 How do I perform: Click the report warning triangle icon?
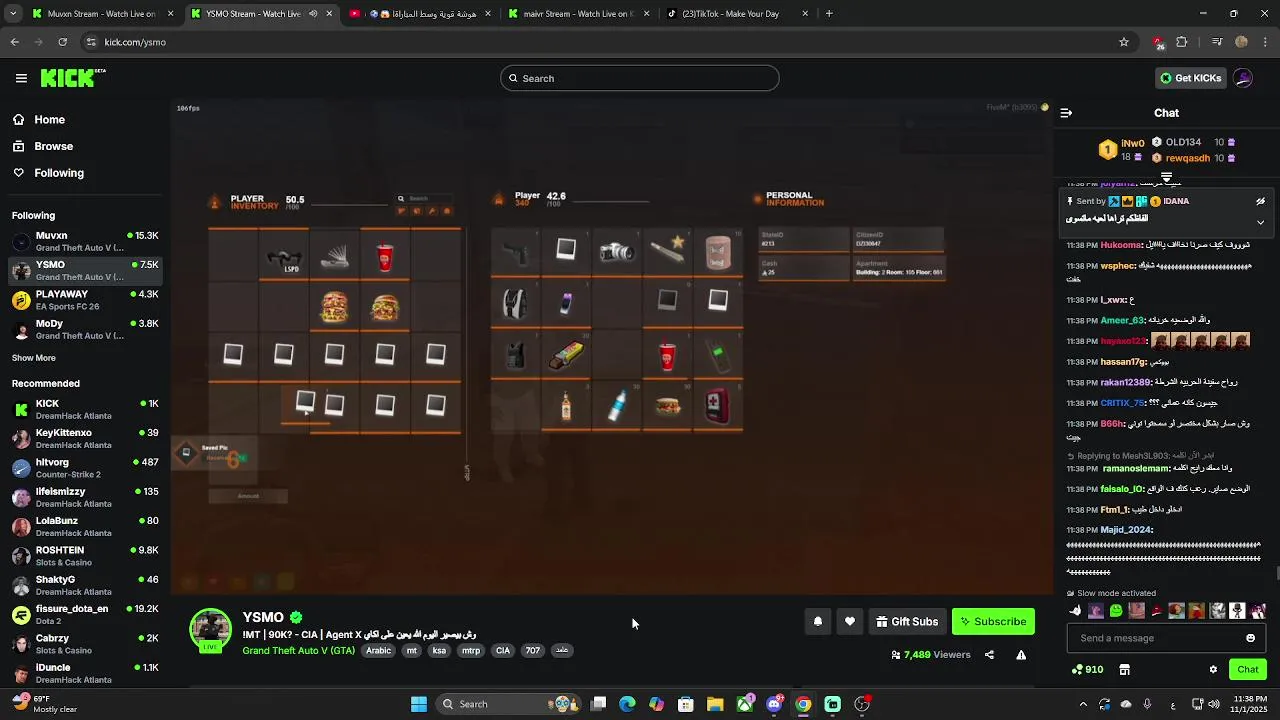(x=1021, y=655)
